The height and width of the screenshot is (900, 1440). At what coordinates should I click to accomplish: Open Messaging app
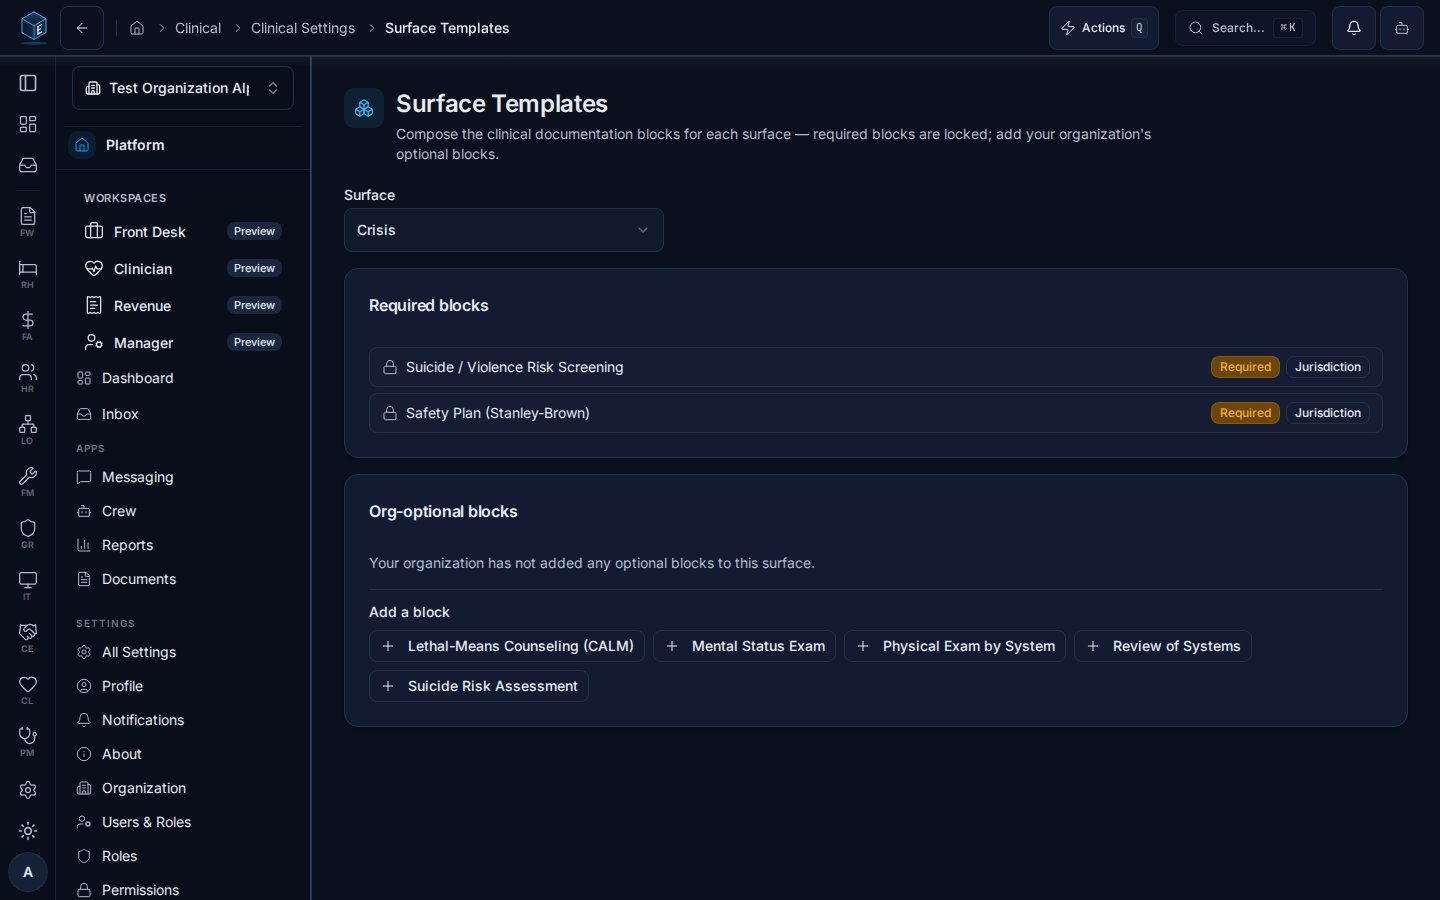click(183, 477)
